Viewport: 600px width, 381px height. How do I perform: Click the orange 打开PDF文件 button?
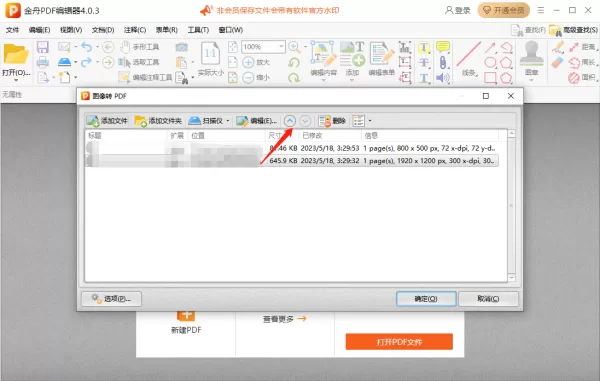[399, 342]
